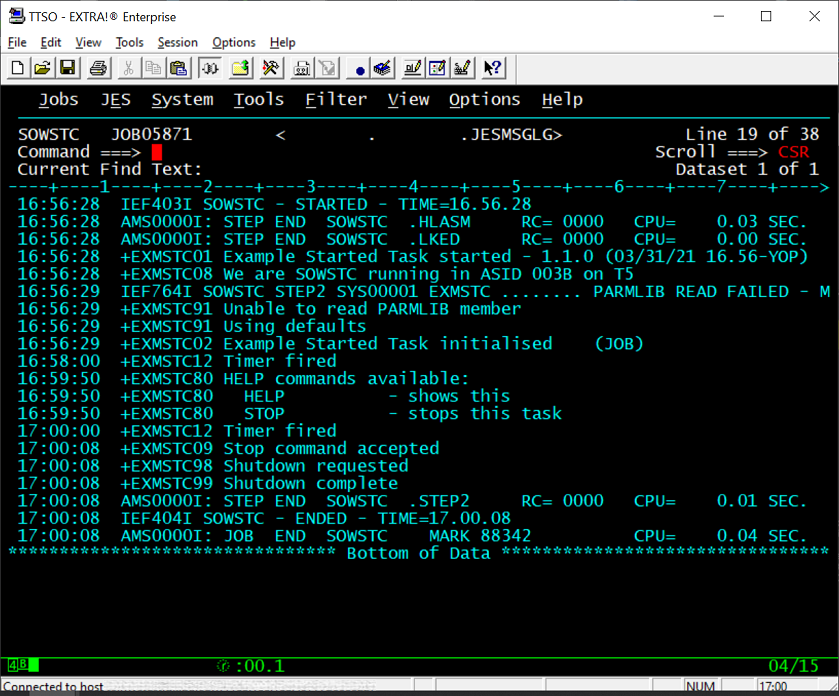Click the keyboard map editor icon
Viewport: 839px width, 696px height.
[462, 68]
